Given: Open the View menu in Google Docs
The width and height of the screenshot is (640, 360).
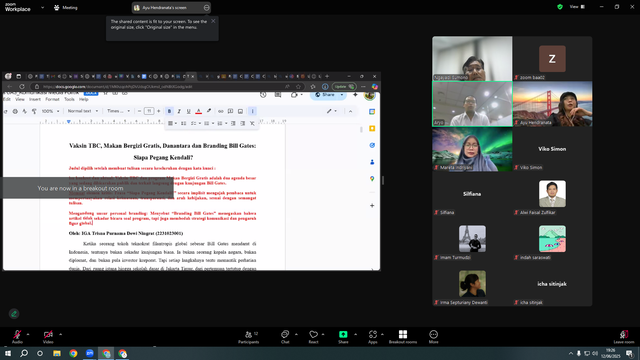Looking at the screenshot, I should coord(20,99).
